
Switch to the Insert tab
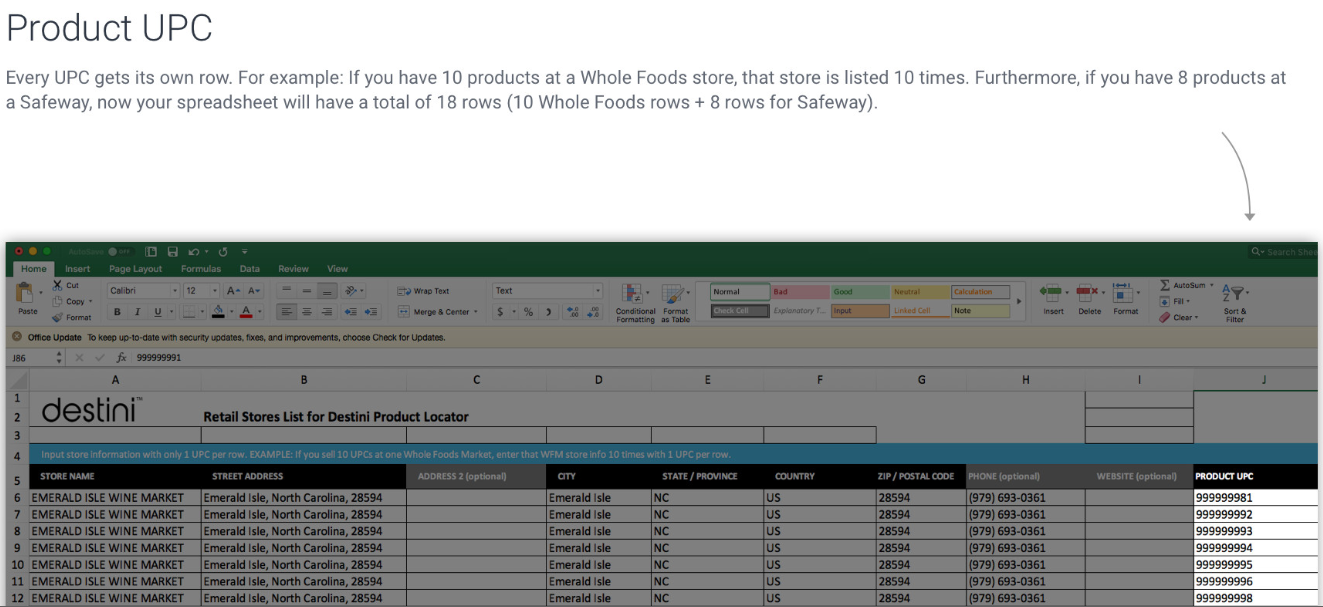point(77,269)
